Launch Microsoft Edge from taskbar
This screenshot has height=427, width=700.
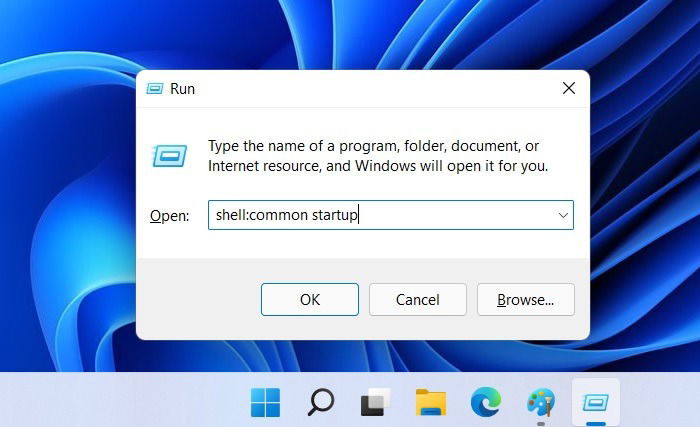(486, 402)
